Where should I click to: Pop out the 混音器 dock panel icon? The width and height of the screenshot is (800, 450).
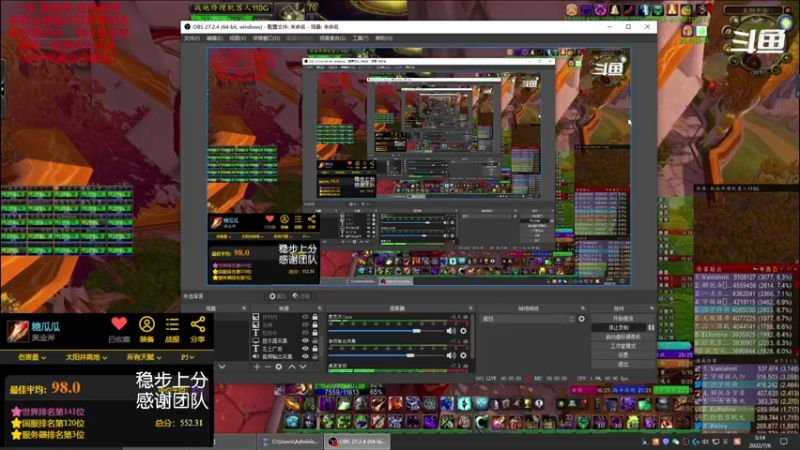[x=470, y=308]
